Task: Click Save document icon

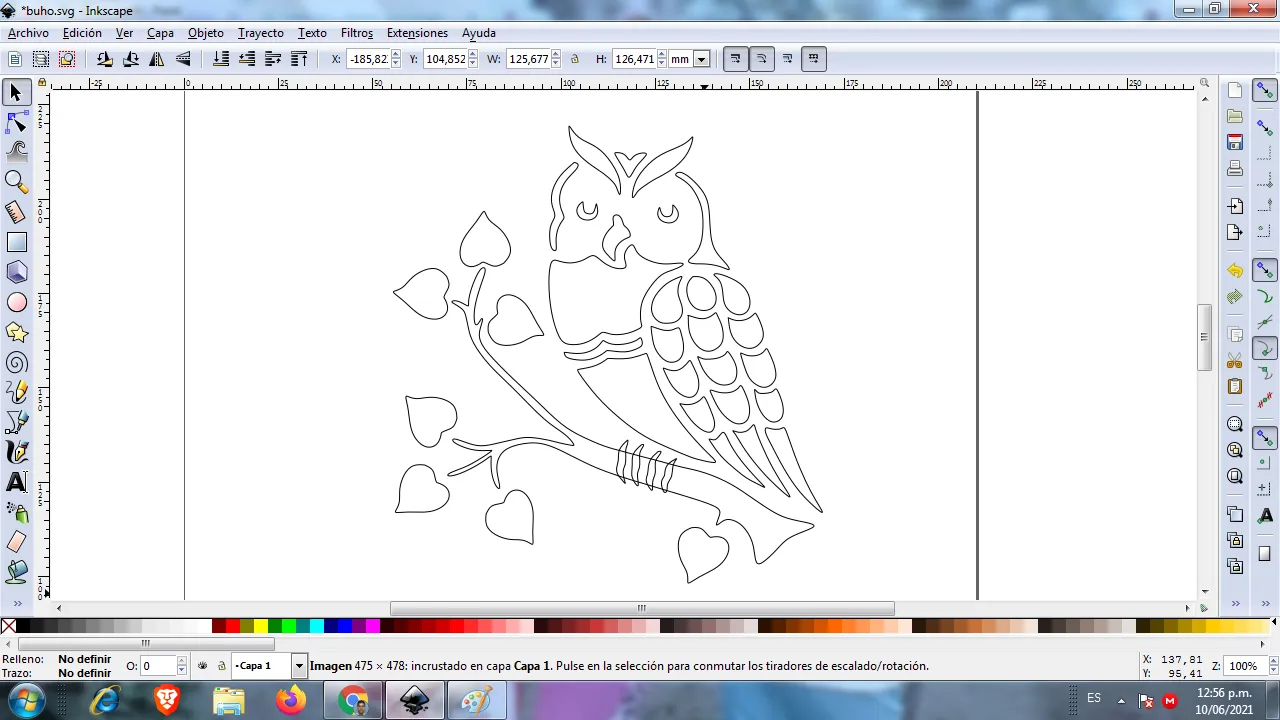Action: pyautogui.click(x=1235, y=142)
